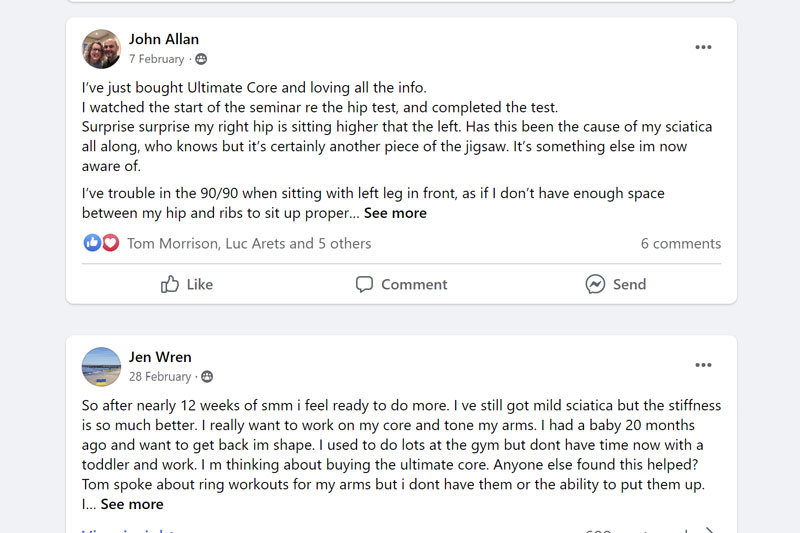The image size is (800, 533).
Task: Click the Comment speech bubble icon
Action: click(x=365, y=284)
